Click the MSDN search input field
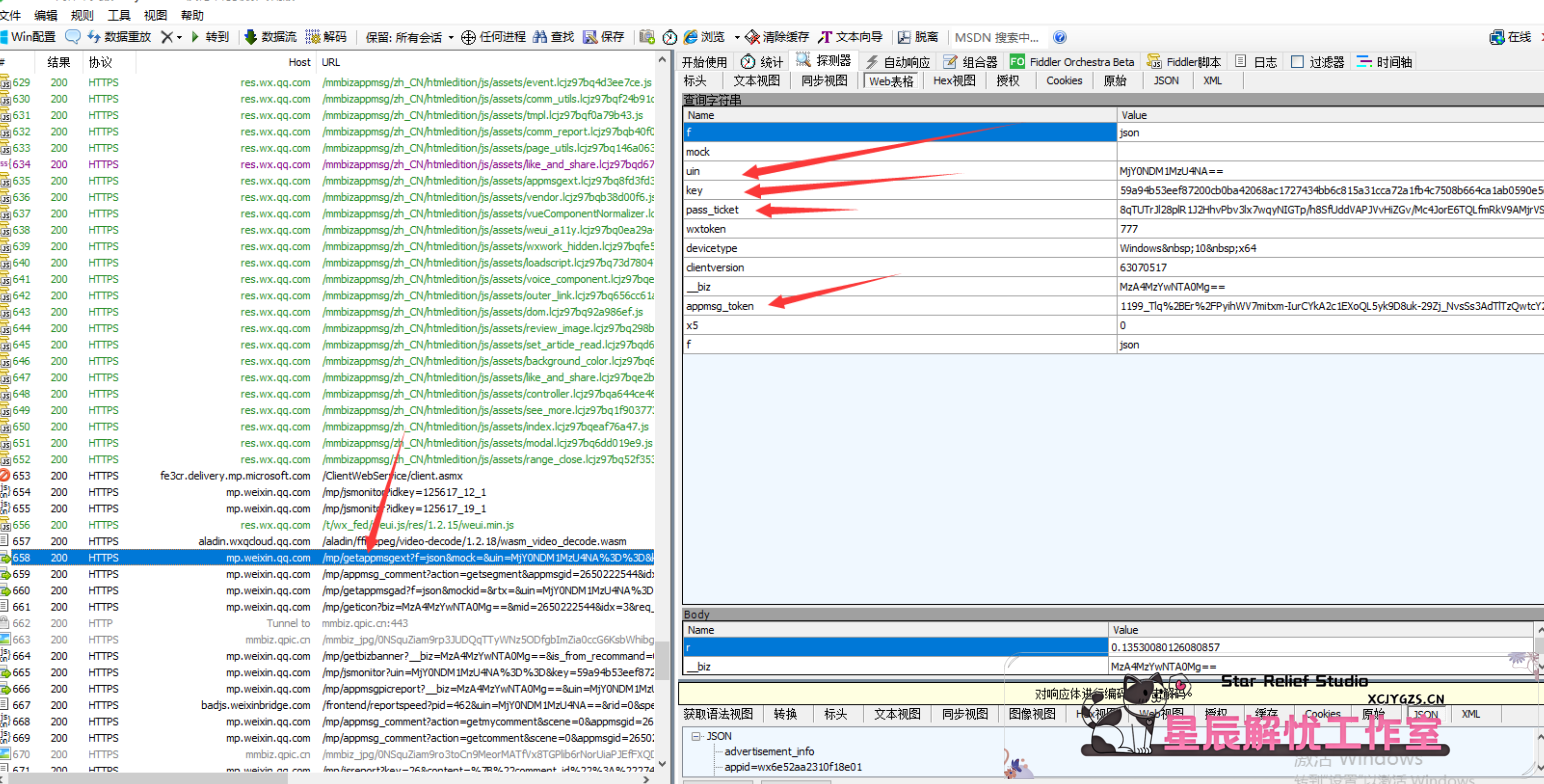The height and width of the screenshot is (784, 1544). click(x=998, y=37)
